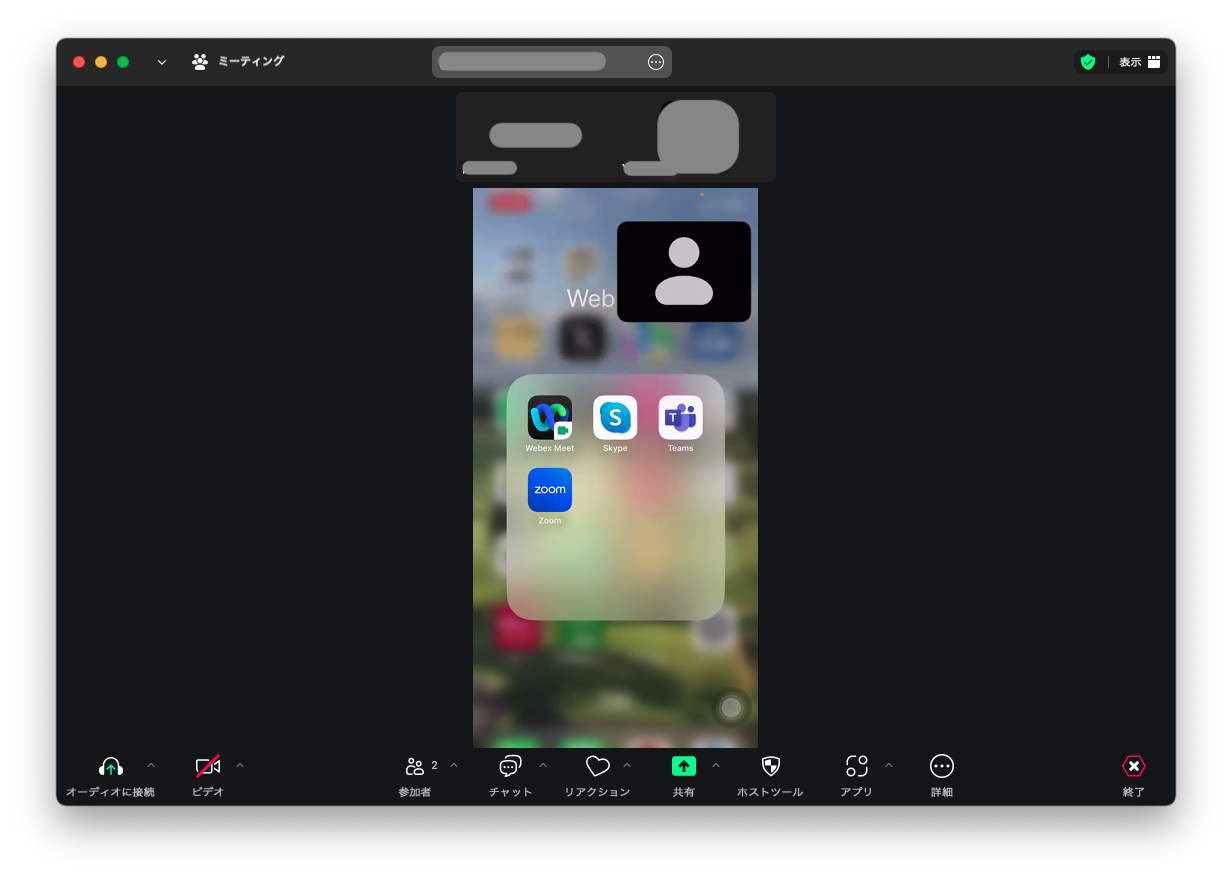Click the paw ミーティング icon
1232x880 pixels.
(x=200, y=62)
